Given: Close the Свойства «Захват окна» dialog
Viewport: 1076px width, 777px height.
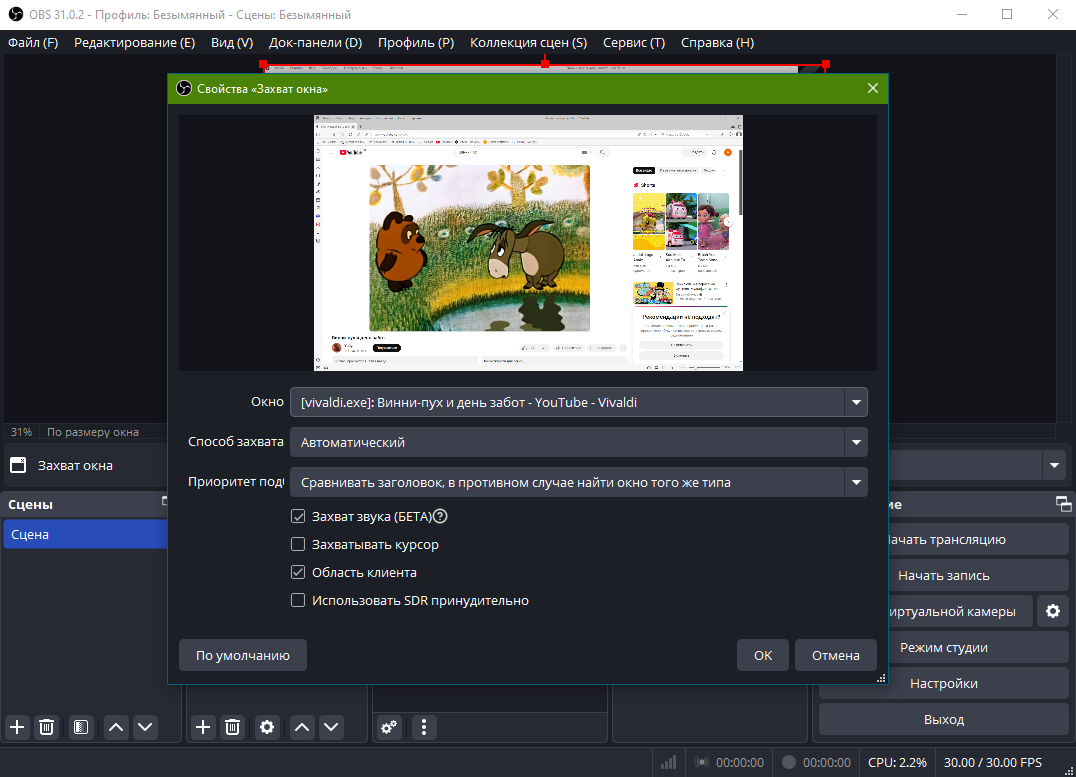Looking at the screenshot, I should 873,89.
